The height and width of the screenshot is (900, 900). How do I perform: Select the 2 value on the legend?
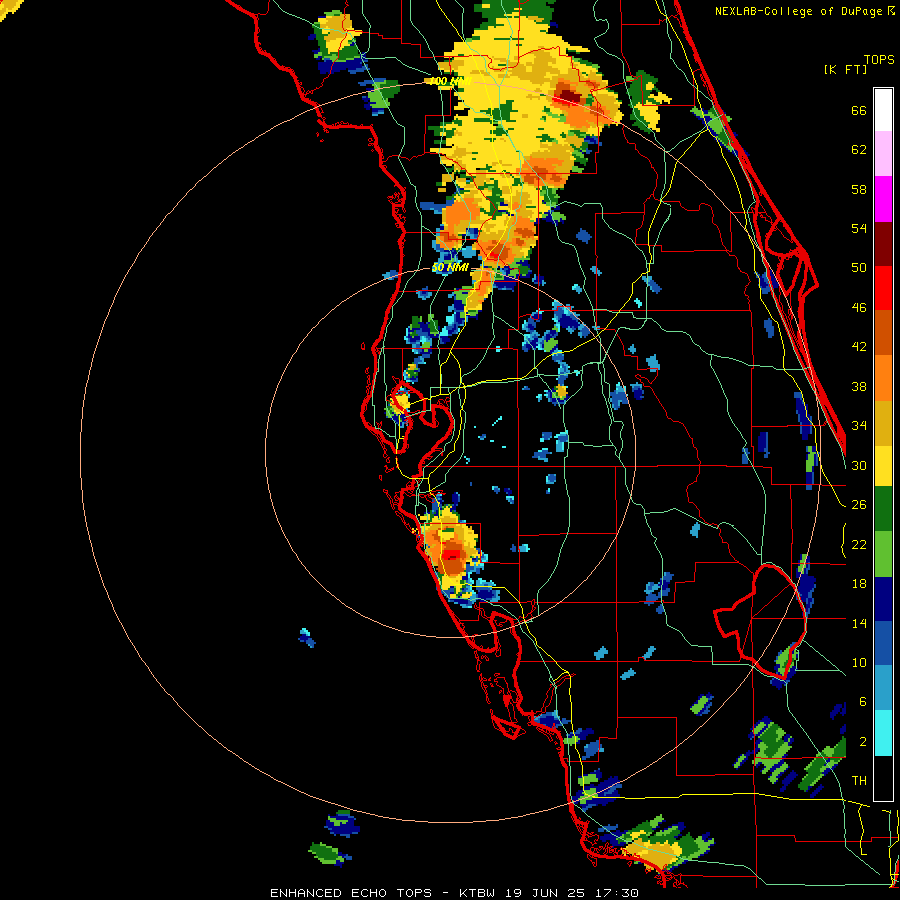(x=863, y=741)
